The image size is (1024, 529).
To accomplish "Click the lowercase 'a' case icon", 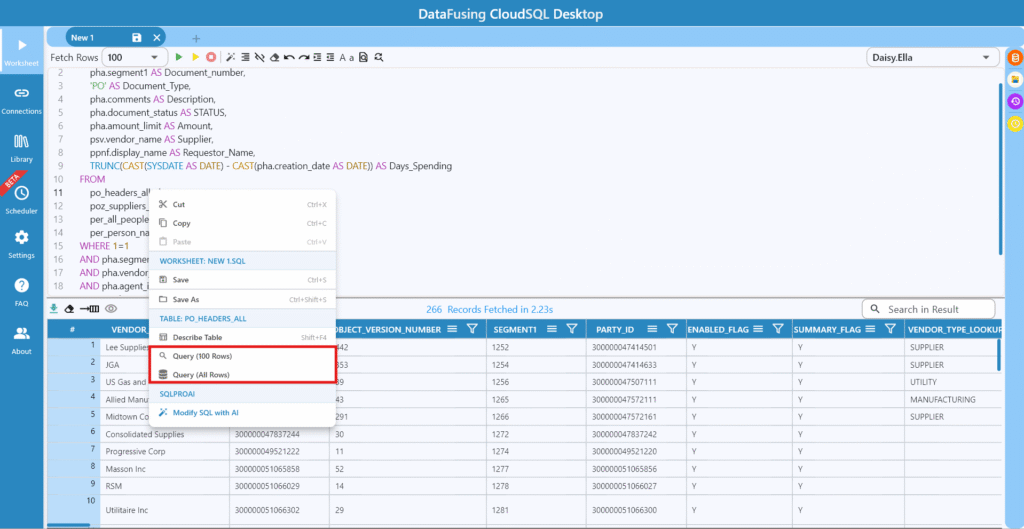I will click(351, 57).
